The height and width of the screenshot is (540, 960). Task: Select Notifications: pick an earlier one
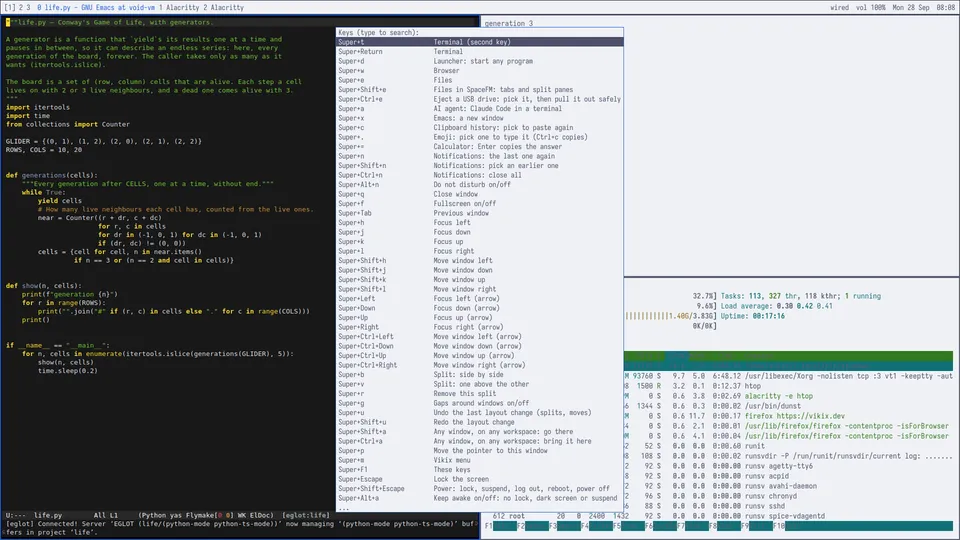coord(480,165)
